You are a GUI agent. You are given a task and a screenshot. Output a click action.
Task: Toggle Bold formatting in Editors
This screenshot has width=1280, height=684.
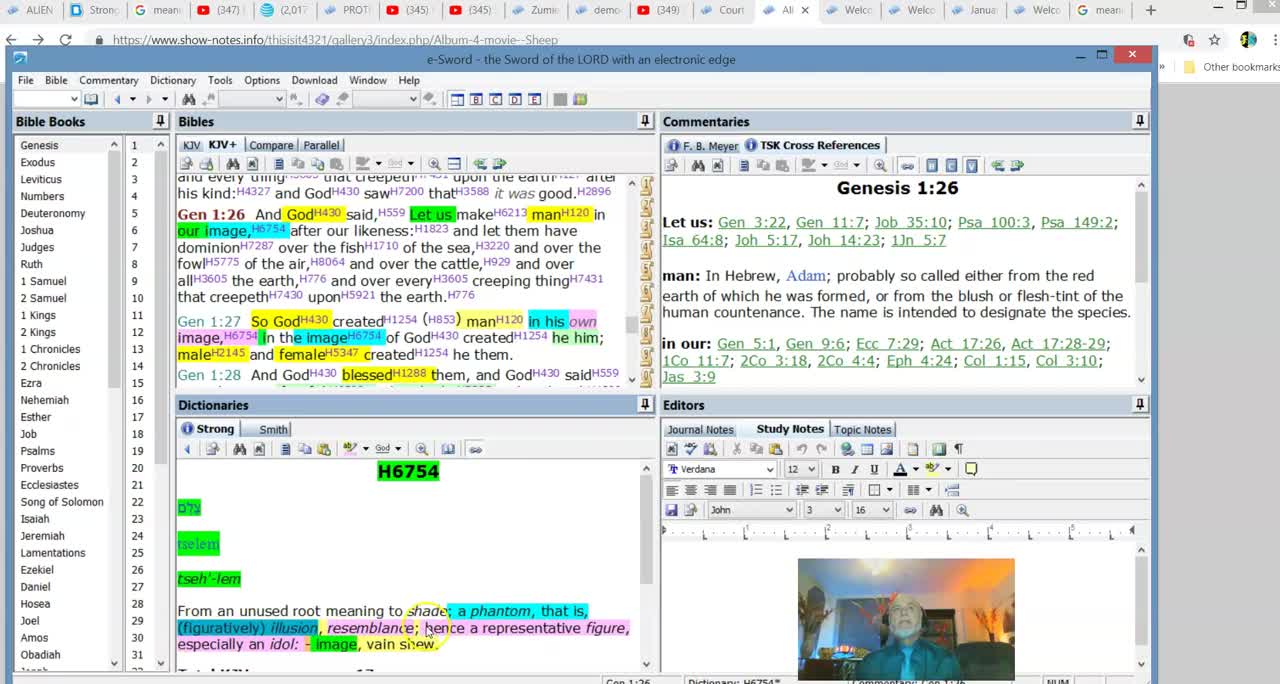pyautogui.click(x=835, y=469)
